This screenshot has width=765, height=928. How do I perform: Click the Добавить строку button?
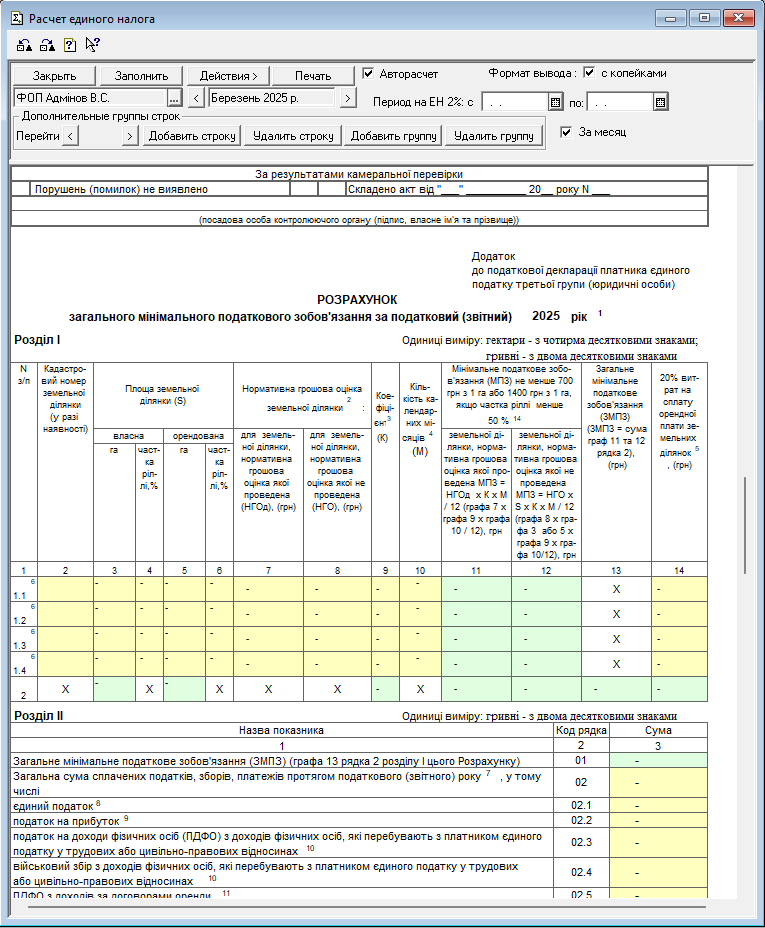click(x=192, y=136)
